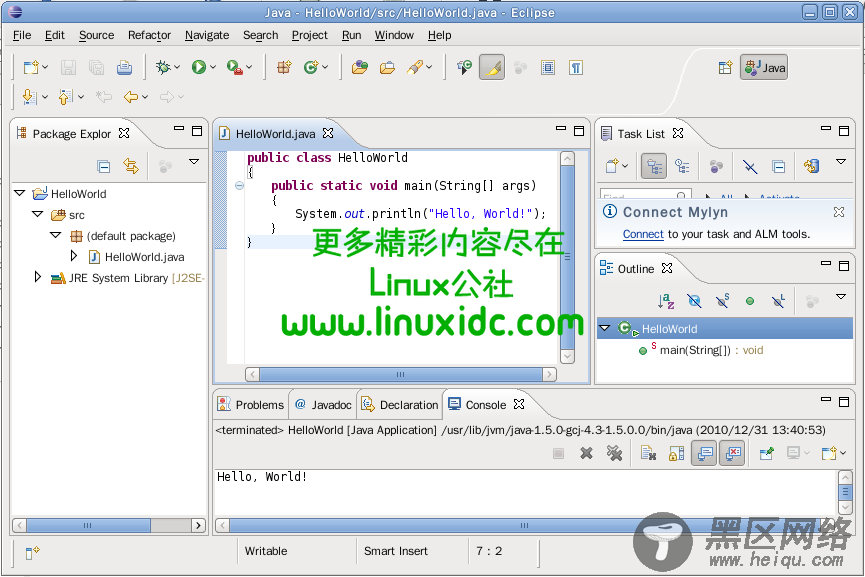Open Package Explorer view menu triangle

pos(194,162)
